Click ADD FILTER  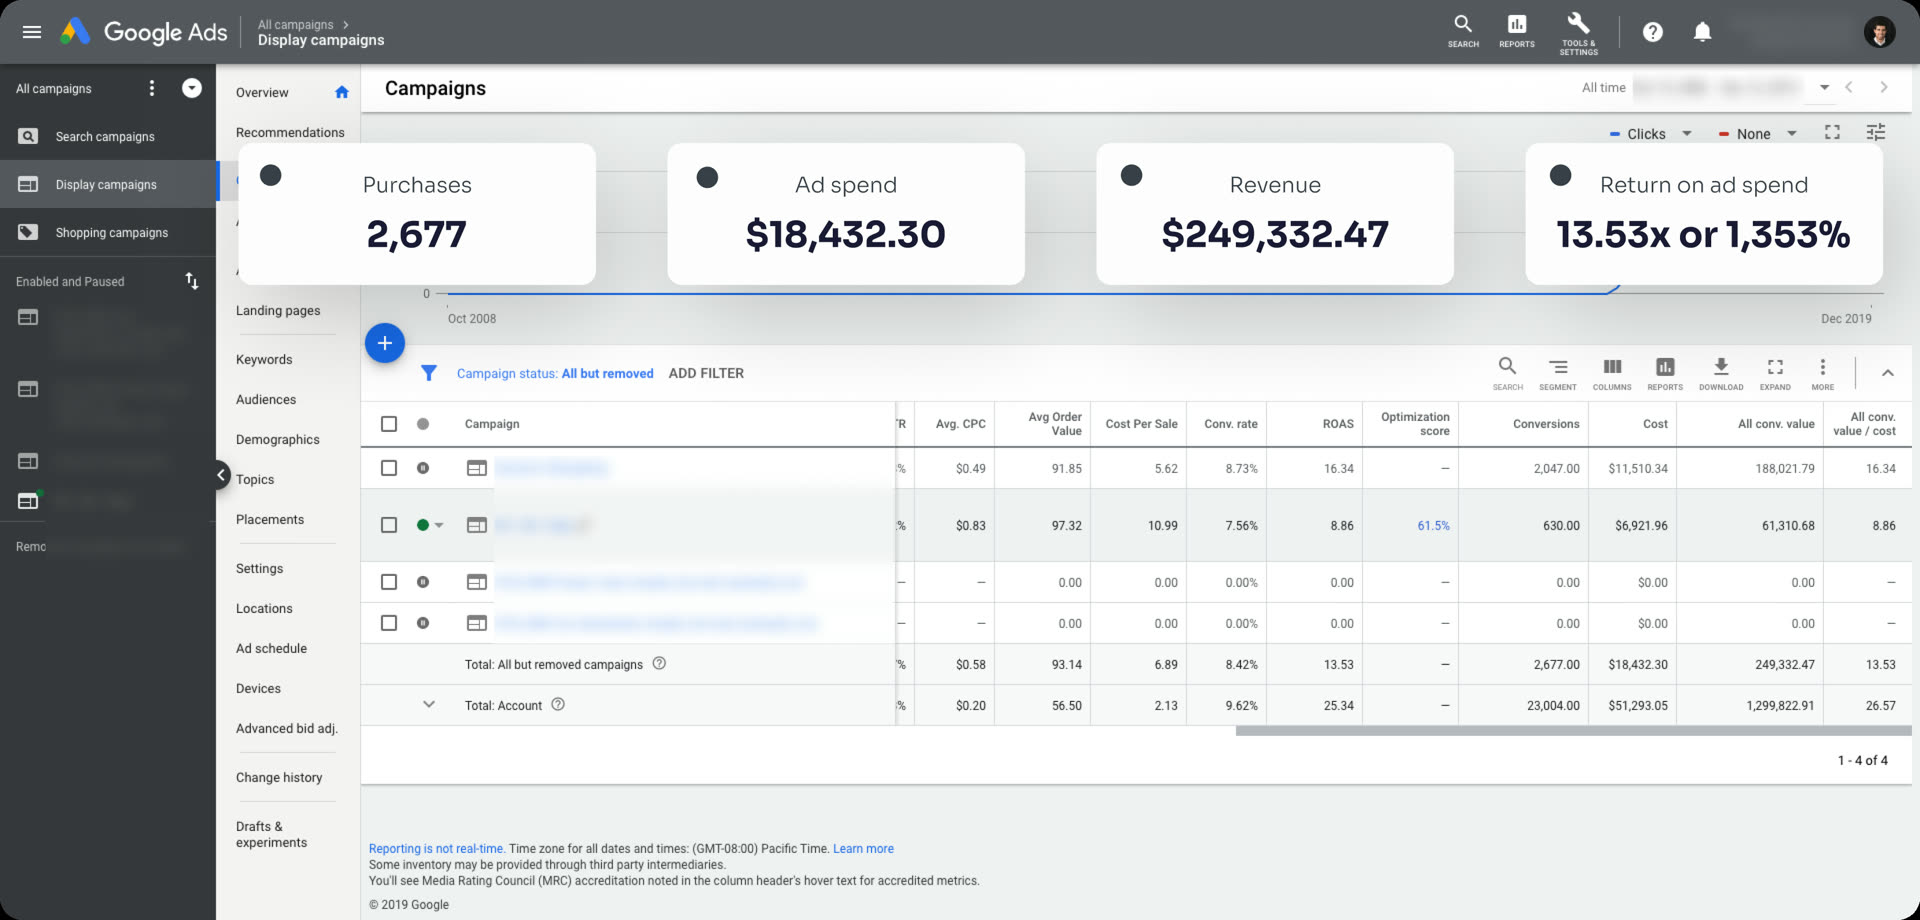click(706, 373)
